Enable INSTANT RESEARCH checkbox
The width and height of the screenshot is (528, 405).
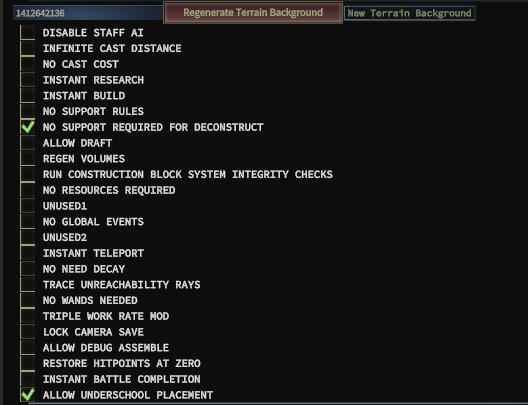point(28,80)
